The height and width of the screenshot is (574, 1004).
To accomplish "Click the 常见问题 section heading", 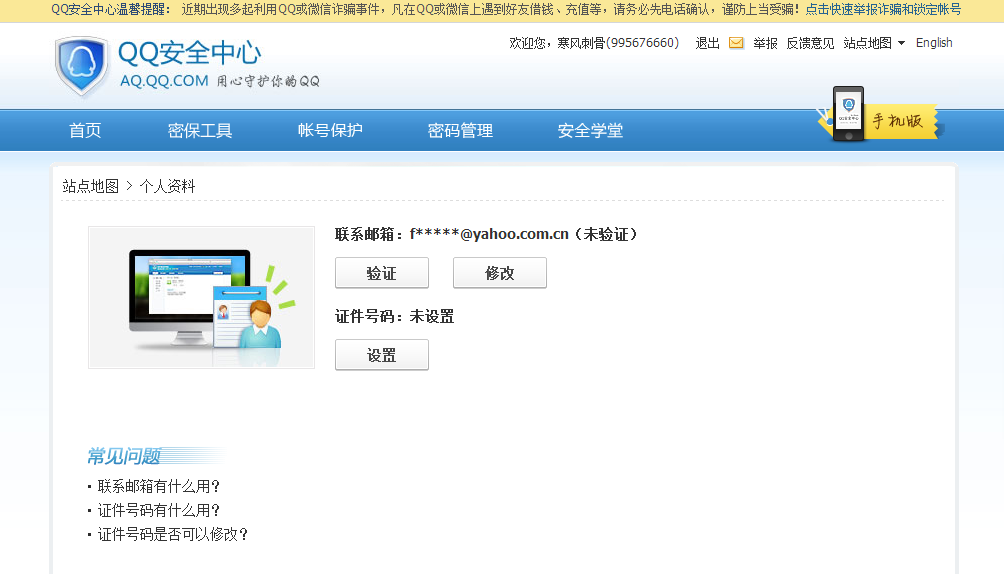I will click(124, 456).
